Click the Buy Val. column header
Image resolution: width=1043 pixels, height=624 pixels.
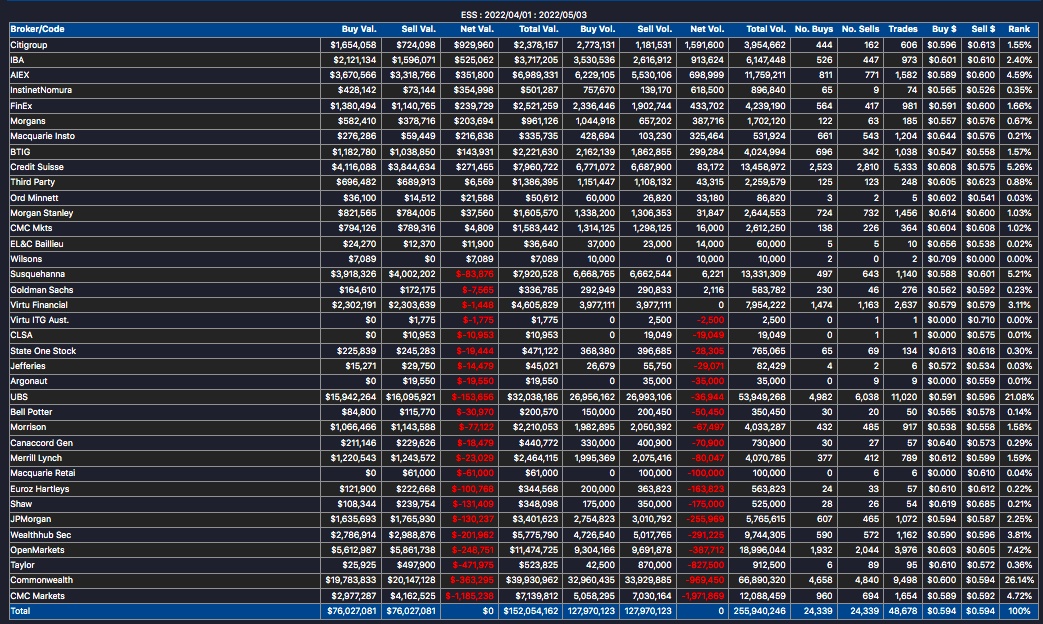[x=359, y=29]
